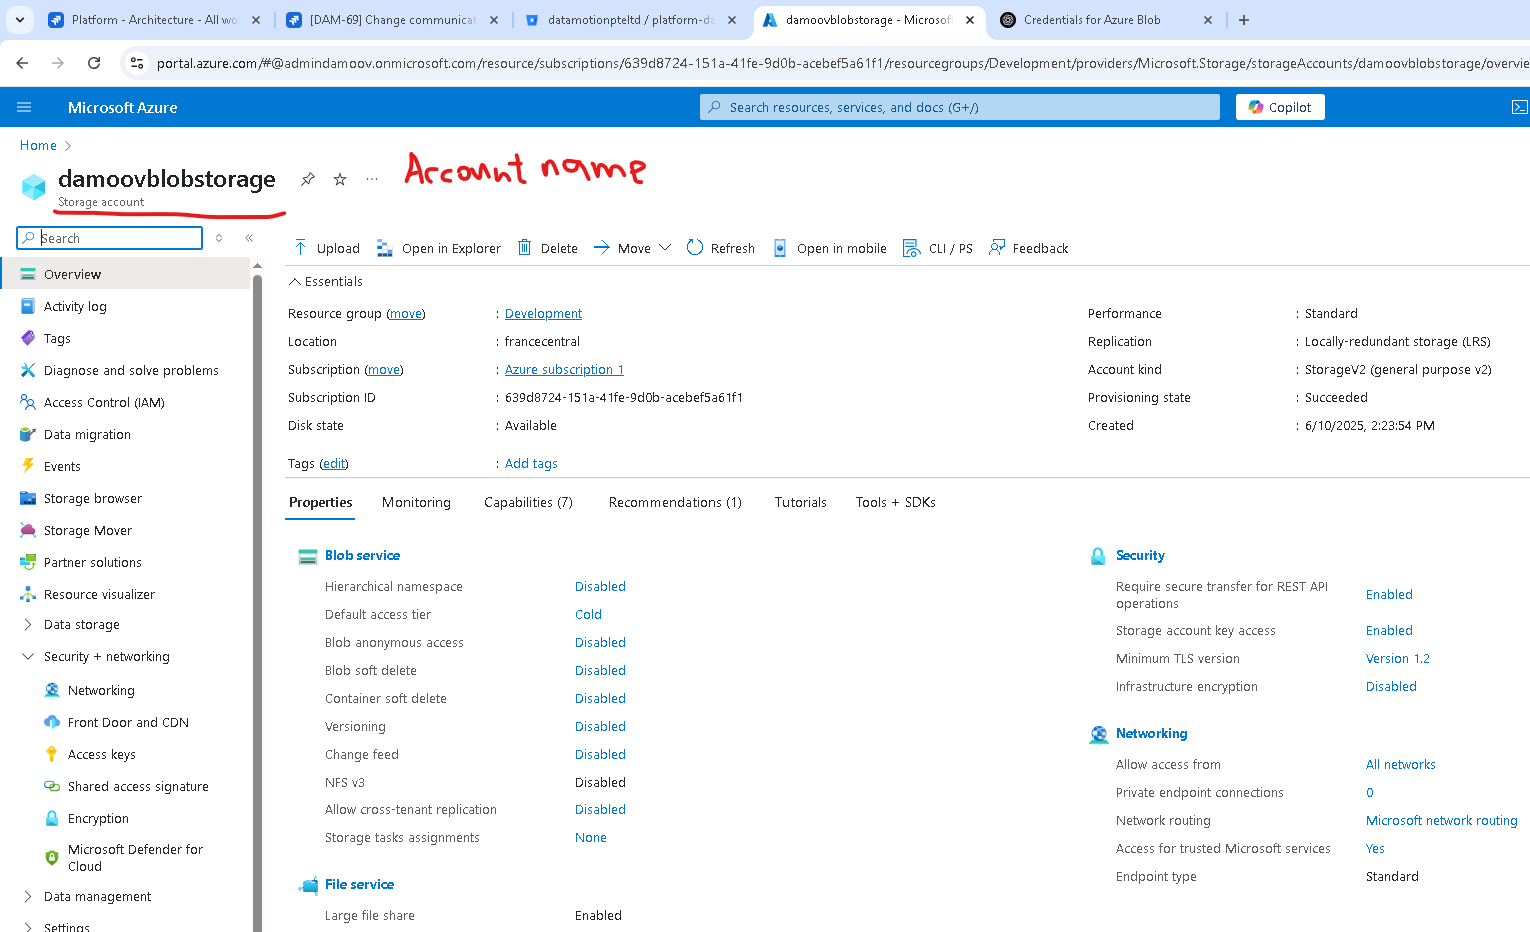Add storage account to favorites star
This screenshot has height=932, width=1530.
340,179
